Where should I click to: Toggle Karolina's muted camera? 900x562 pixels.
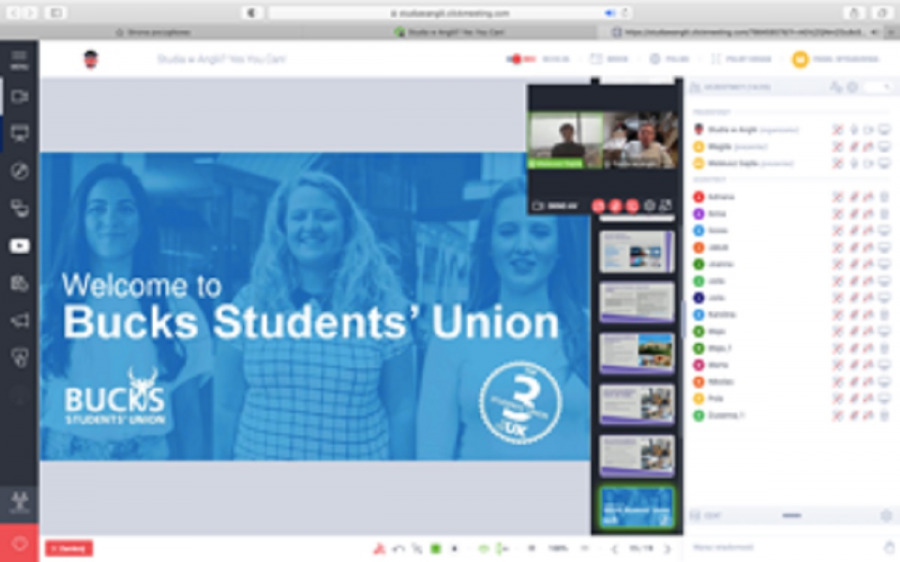tap(868, 315)
